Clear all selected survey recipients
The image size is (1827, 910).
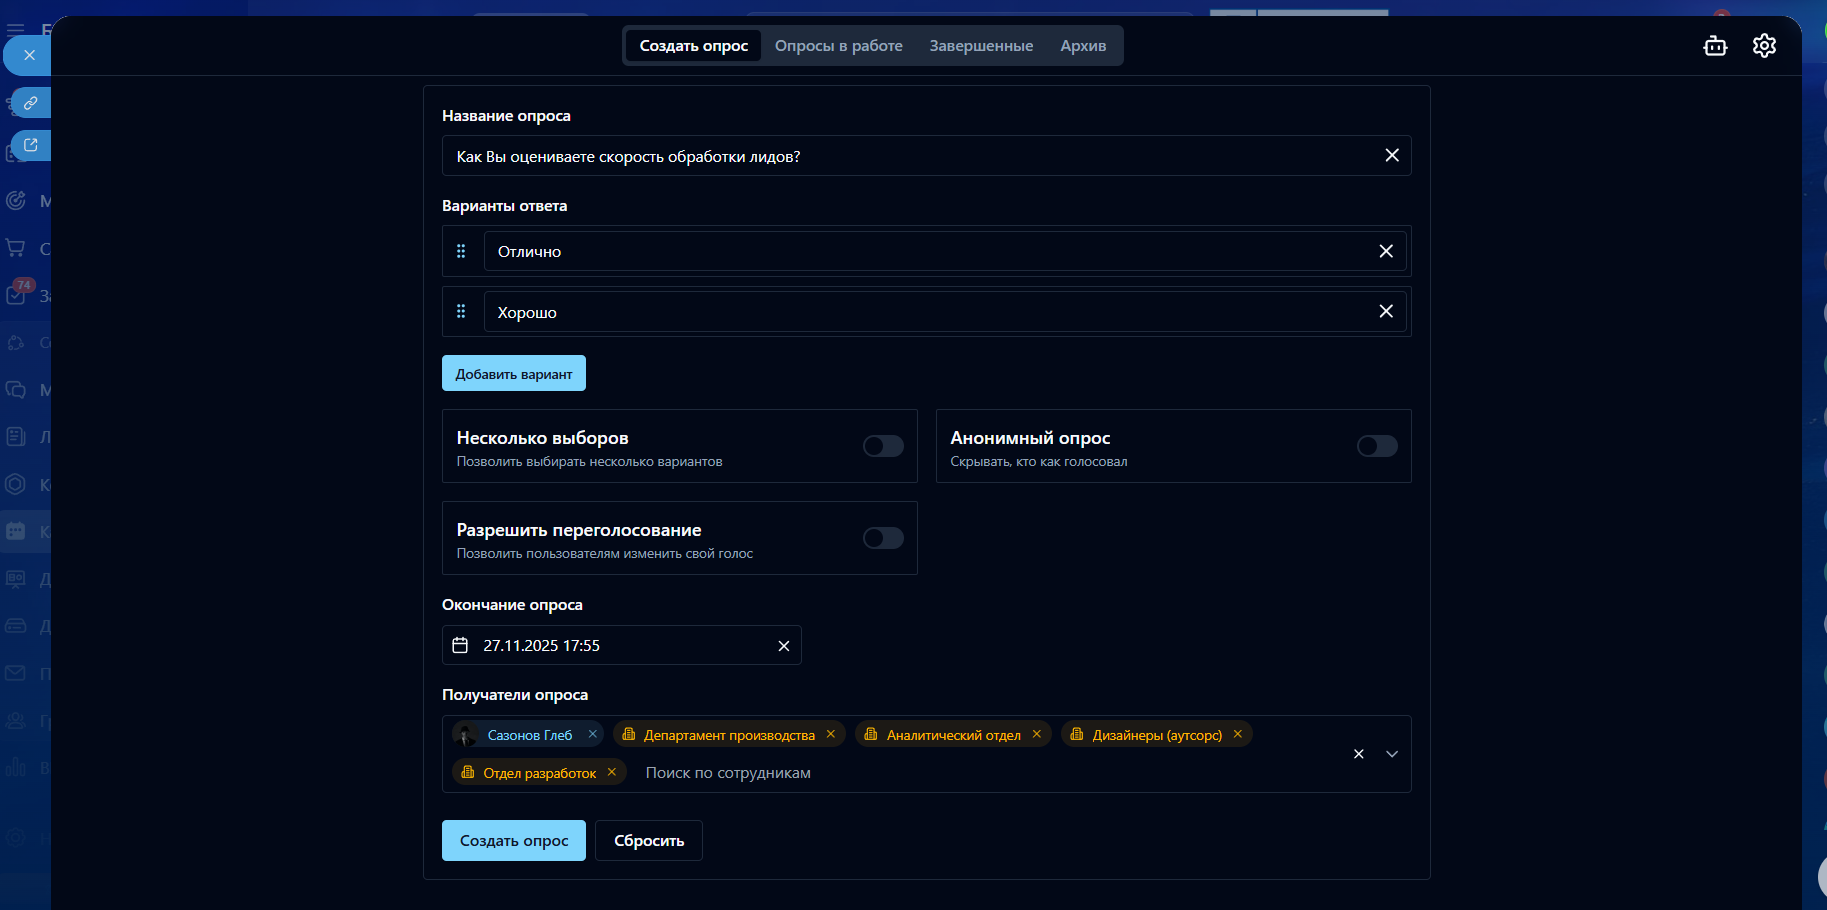point(1358,754)
